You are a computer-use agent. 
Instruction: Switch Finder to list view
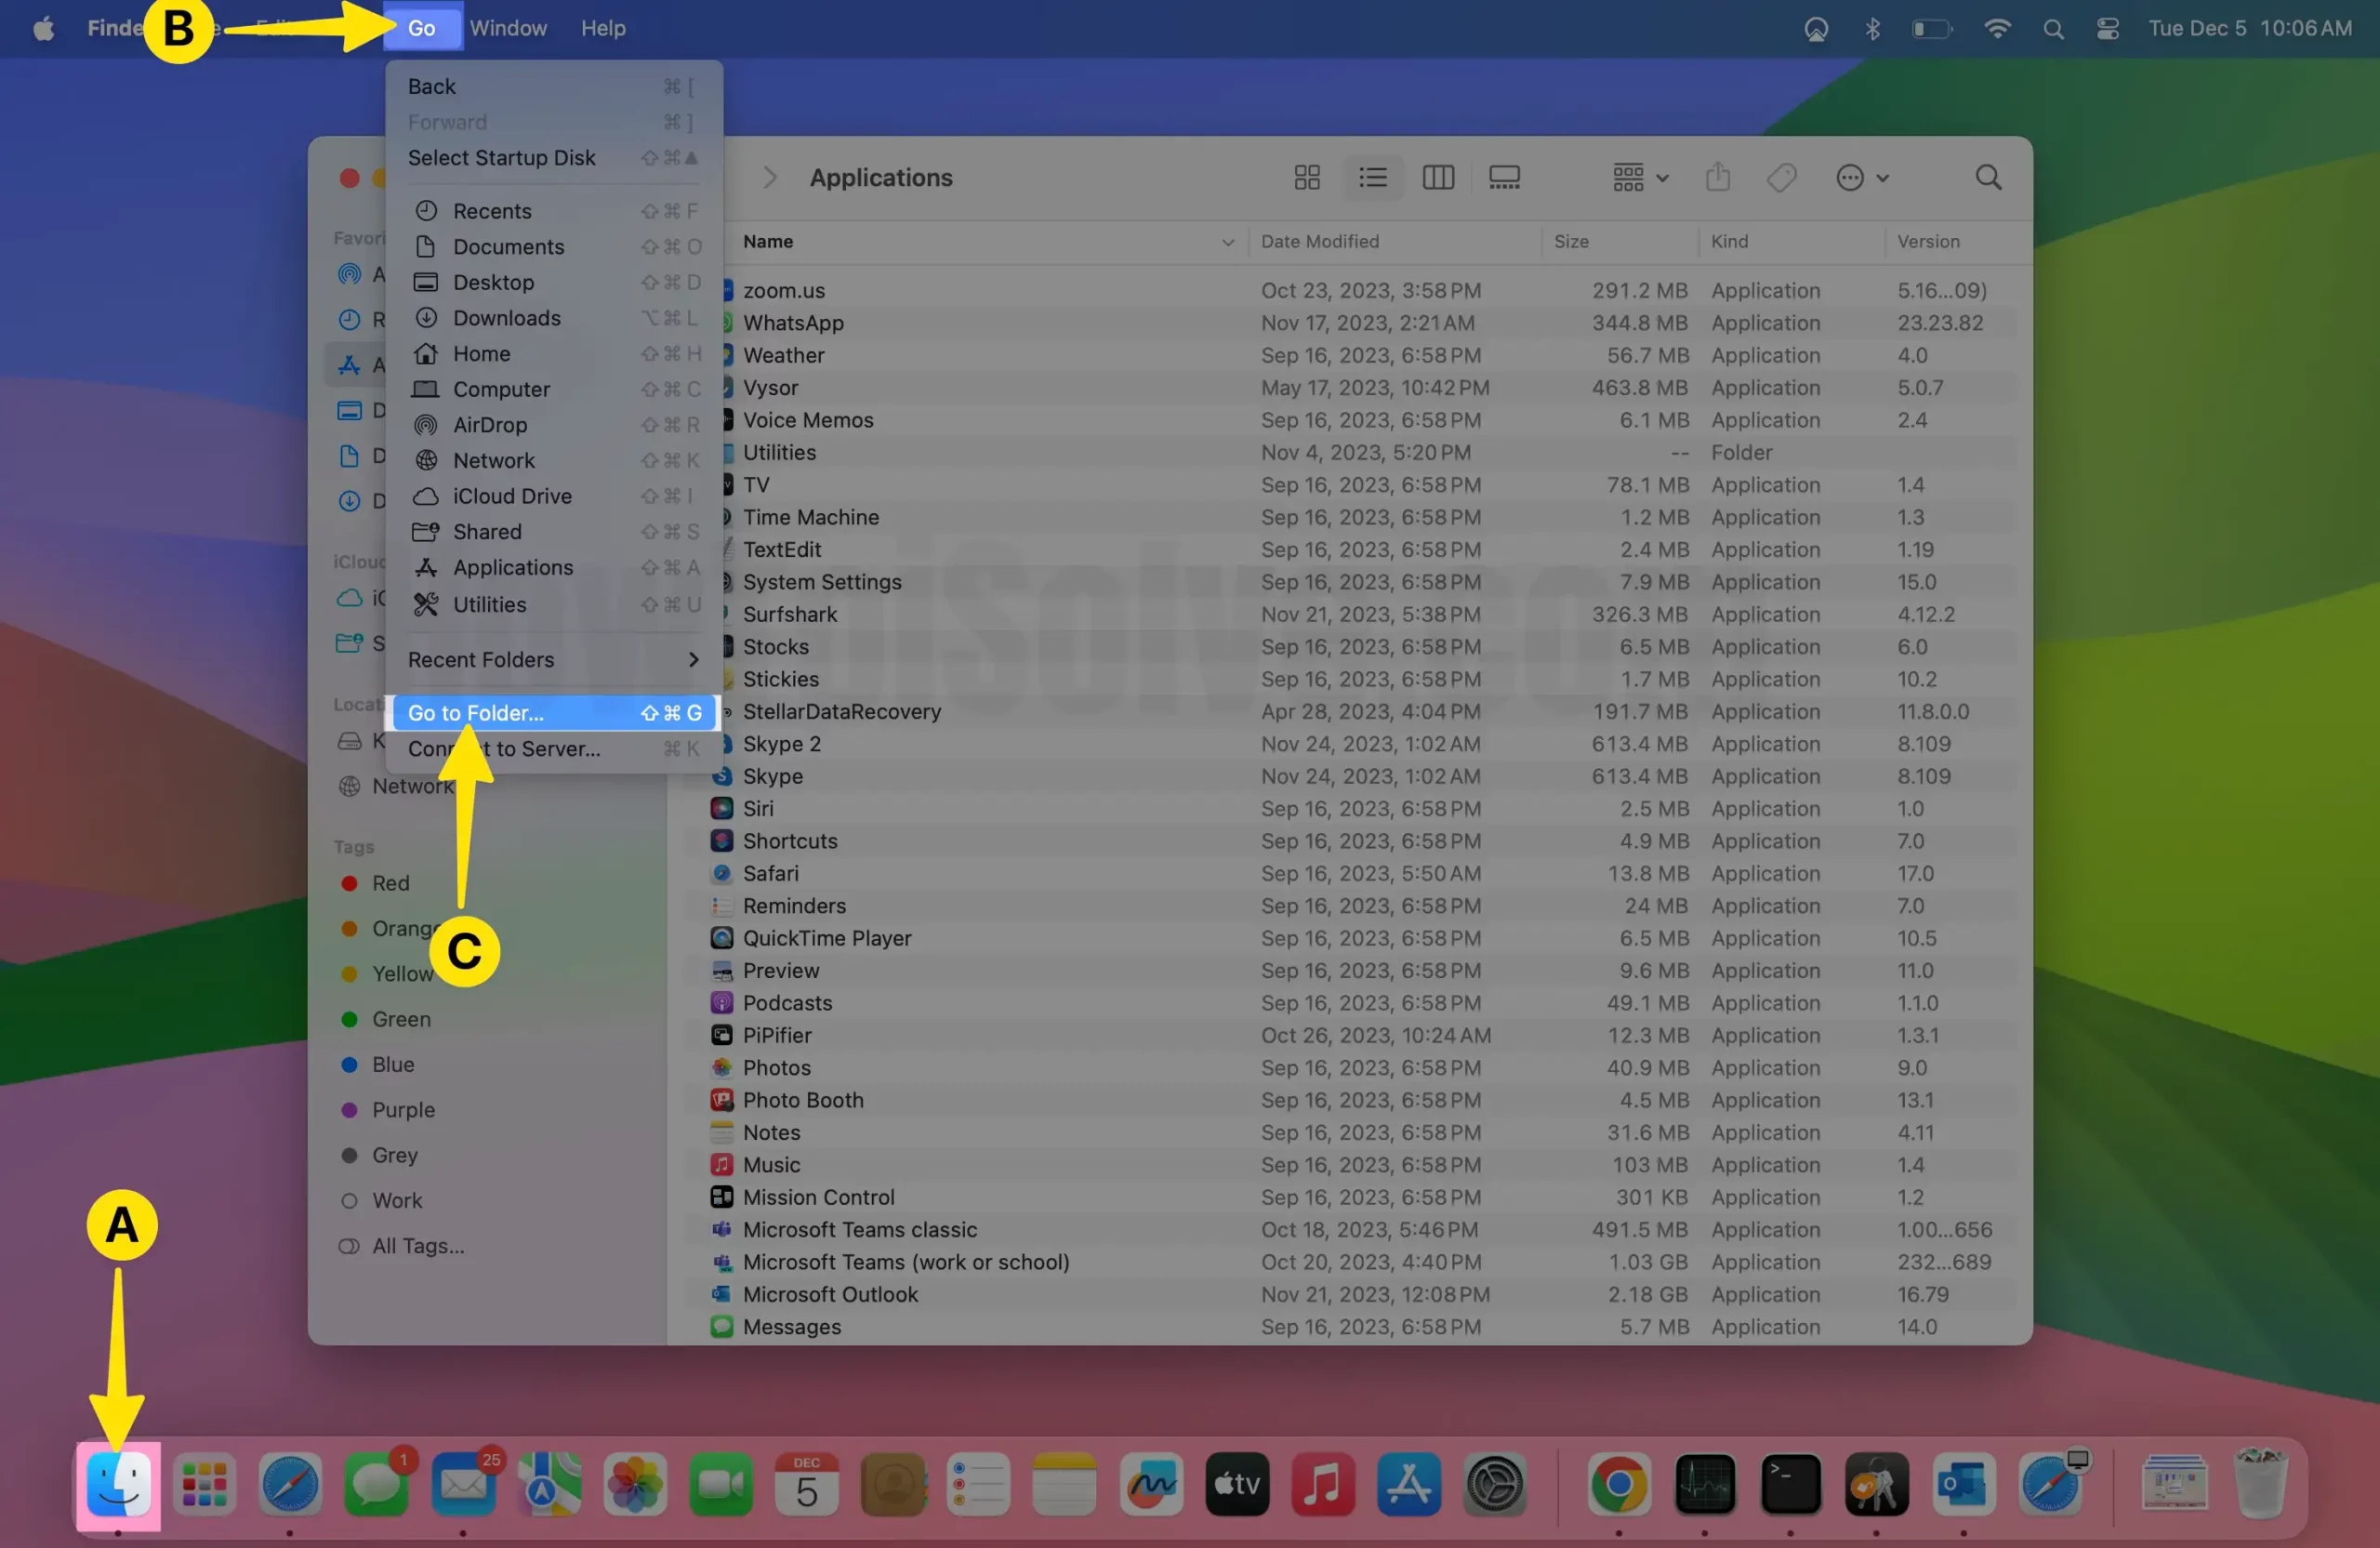tap(1373, 178)
